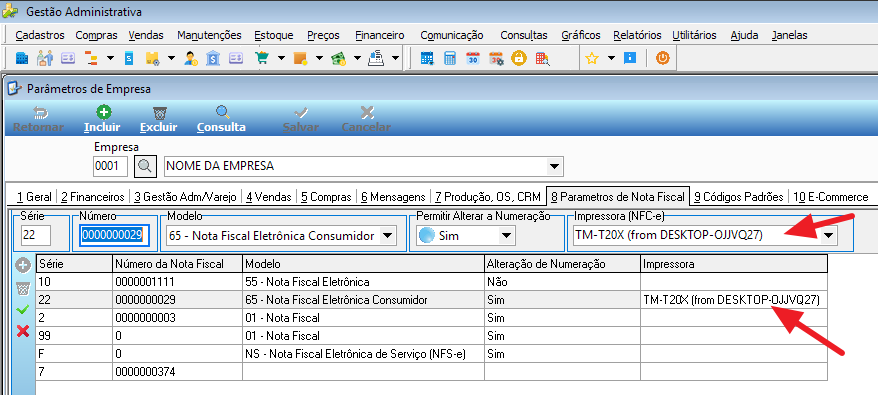This screenshot has width=878, height=395.
Task: Switch to the 4 Vendas tab
Action: (x=269, y=197)
